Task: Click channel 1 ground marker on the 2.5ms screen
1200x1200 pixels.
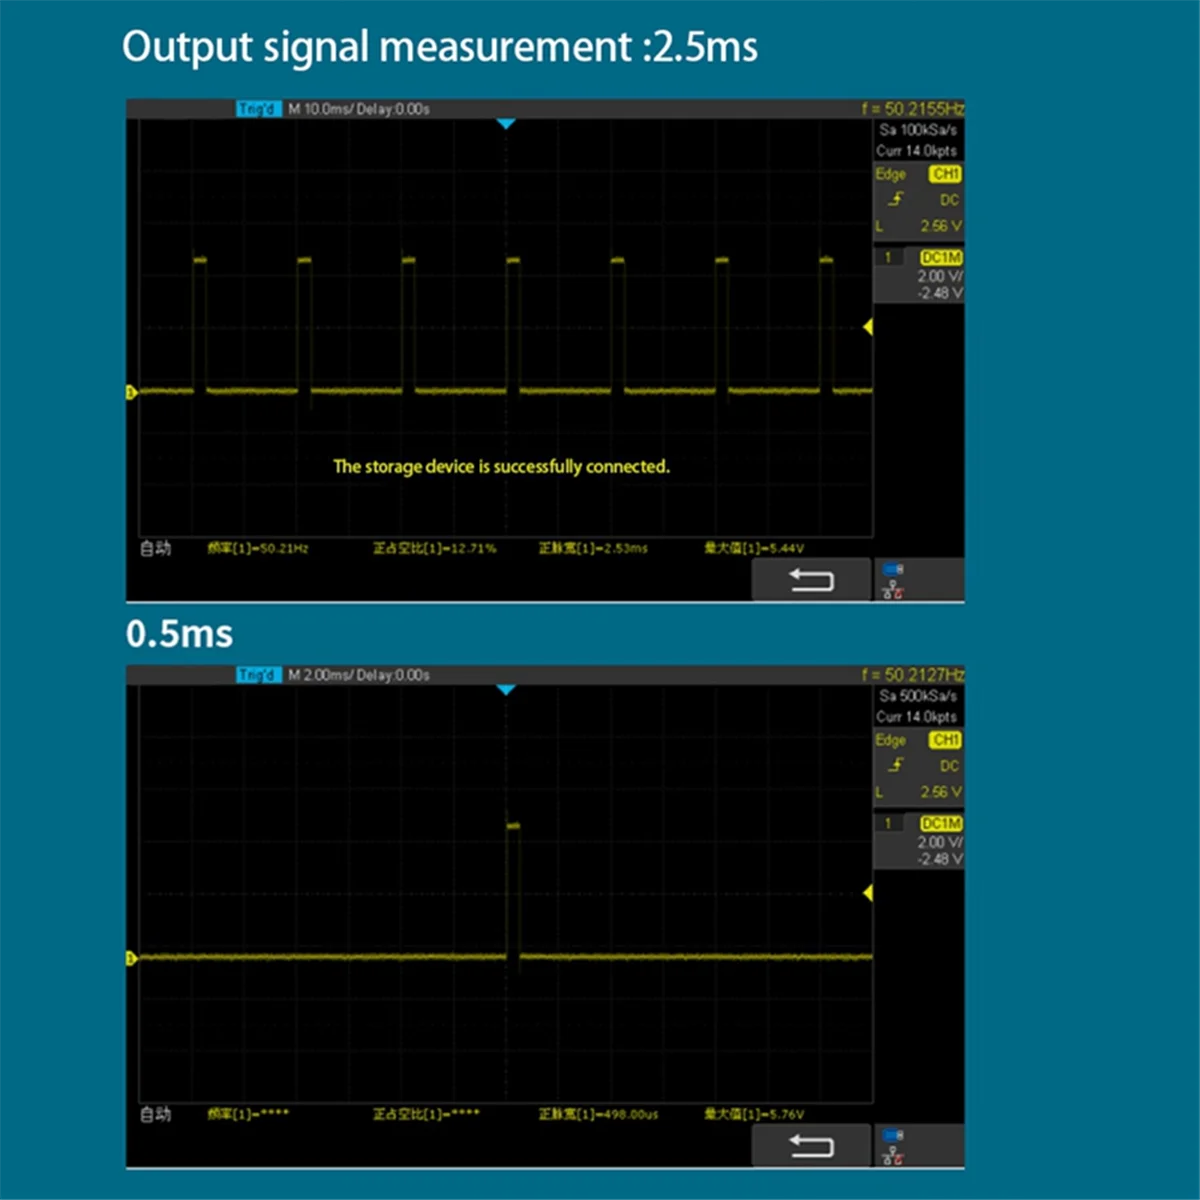Action: (130, 392)
